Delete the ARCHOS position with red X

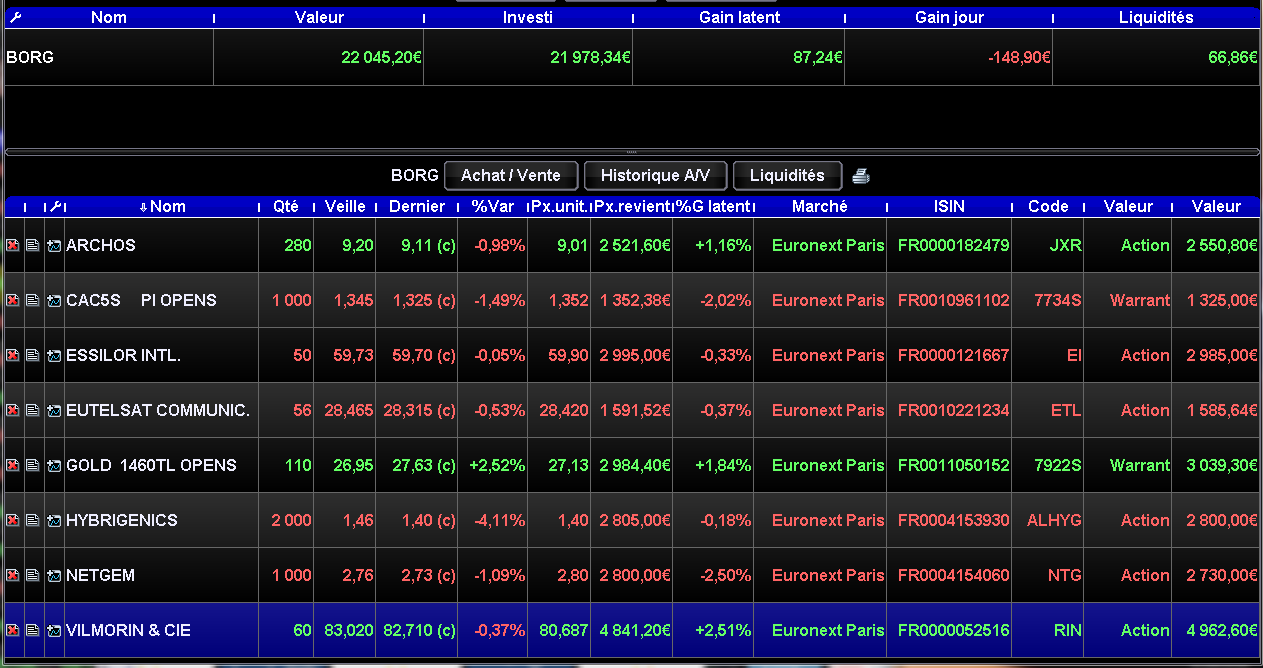pos(13,245)
